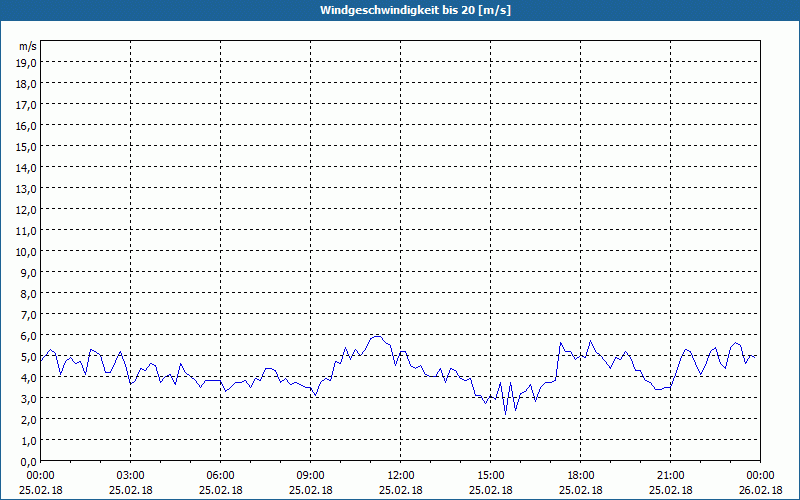
Task: Click the 03:00 time axis label
Action: pos(131,476)
